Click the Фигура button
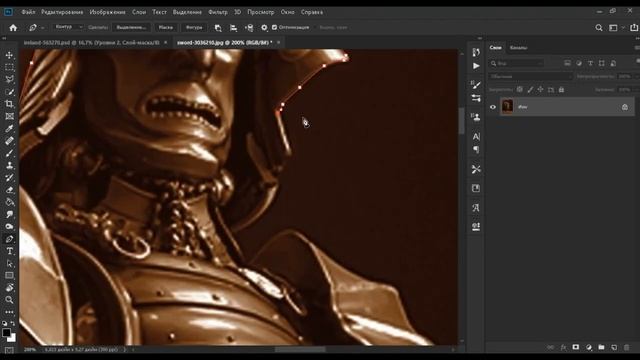This screenshot has height=360, width=640. pyautogui.click(x=194, y=27)
